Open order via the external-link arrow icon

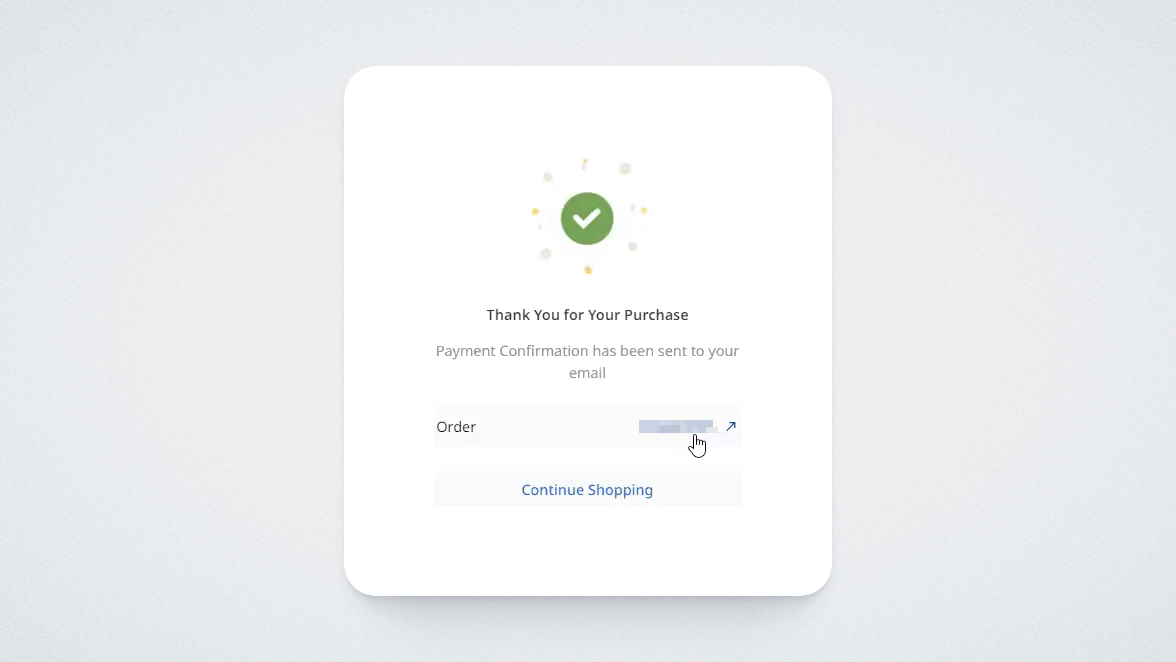coord(731,426)
